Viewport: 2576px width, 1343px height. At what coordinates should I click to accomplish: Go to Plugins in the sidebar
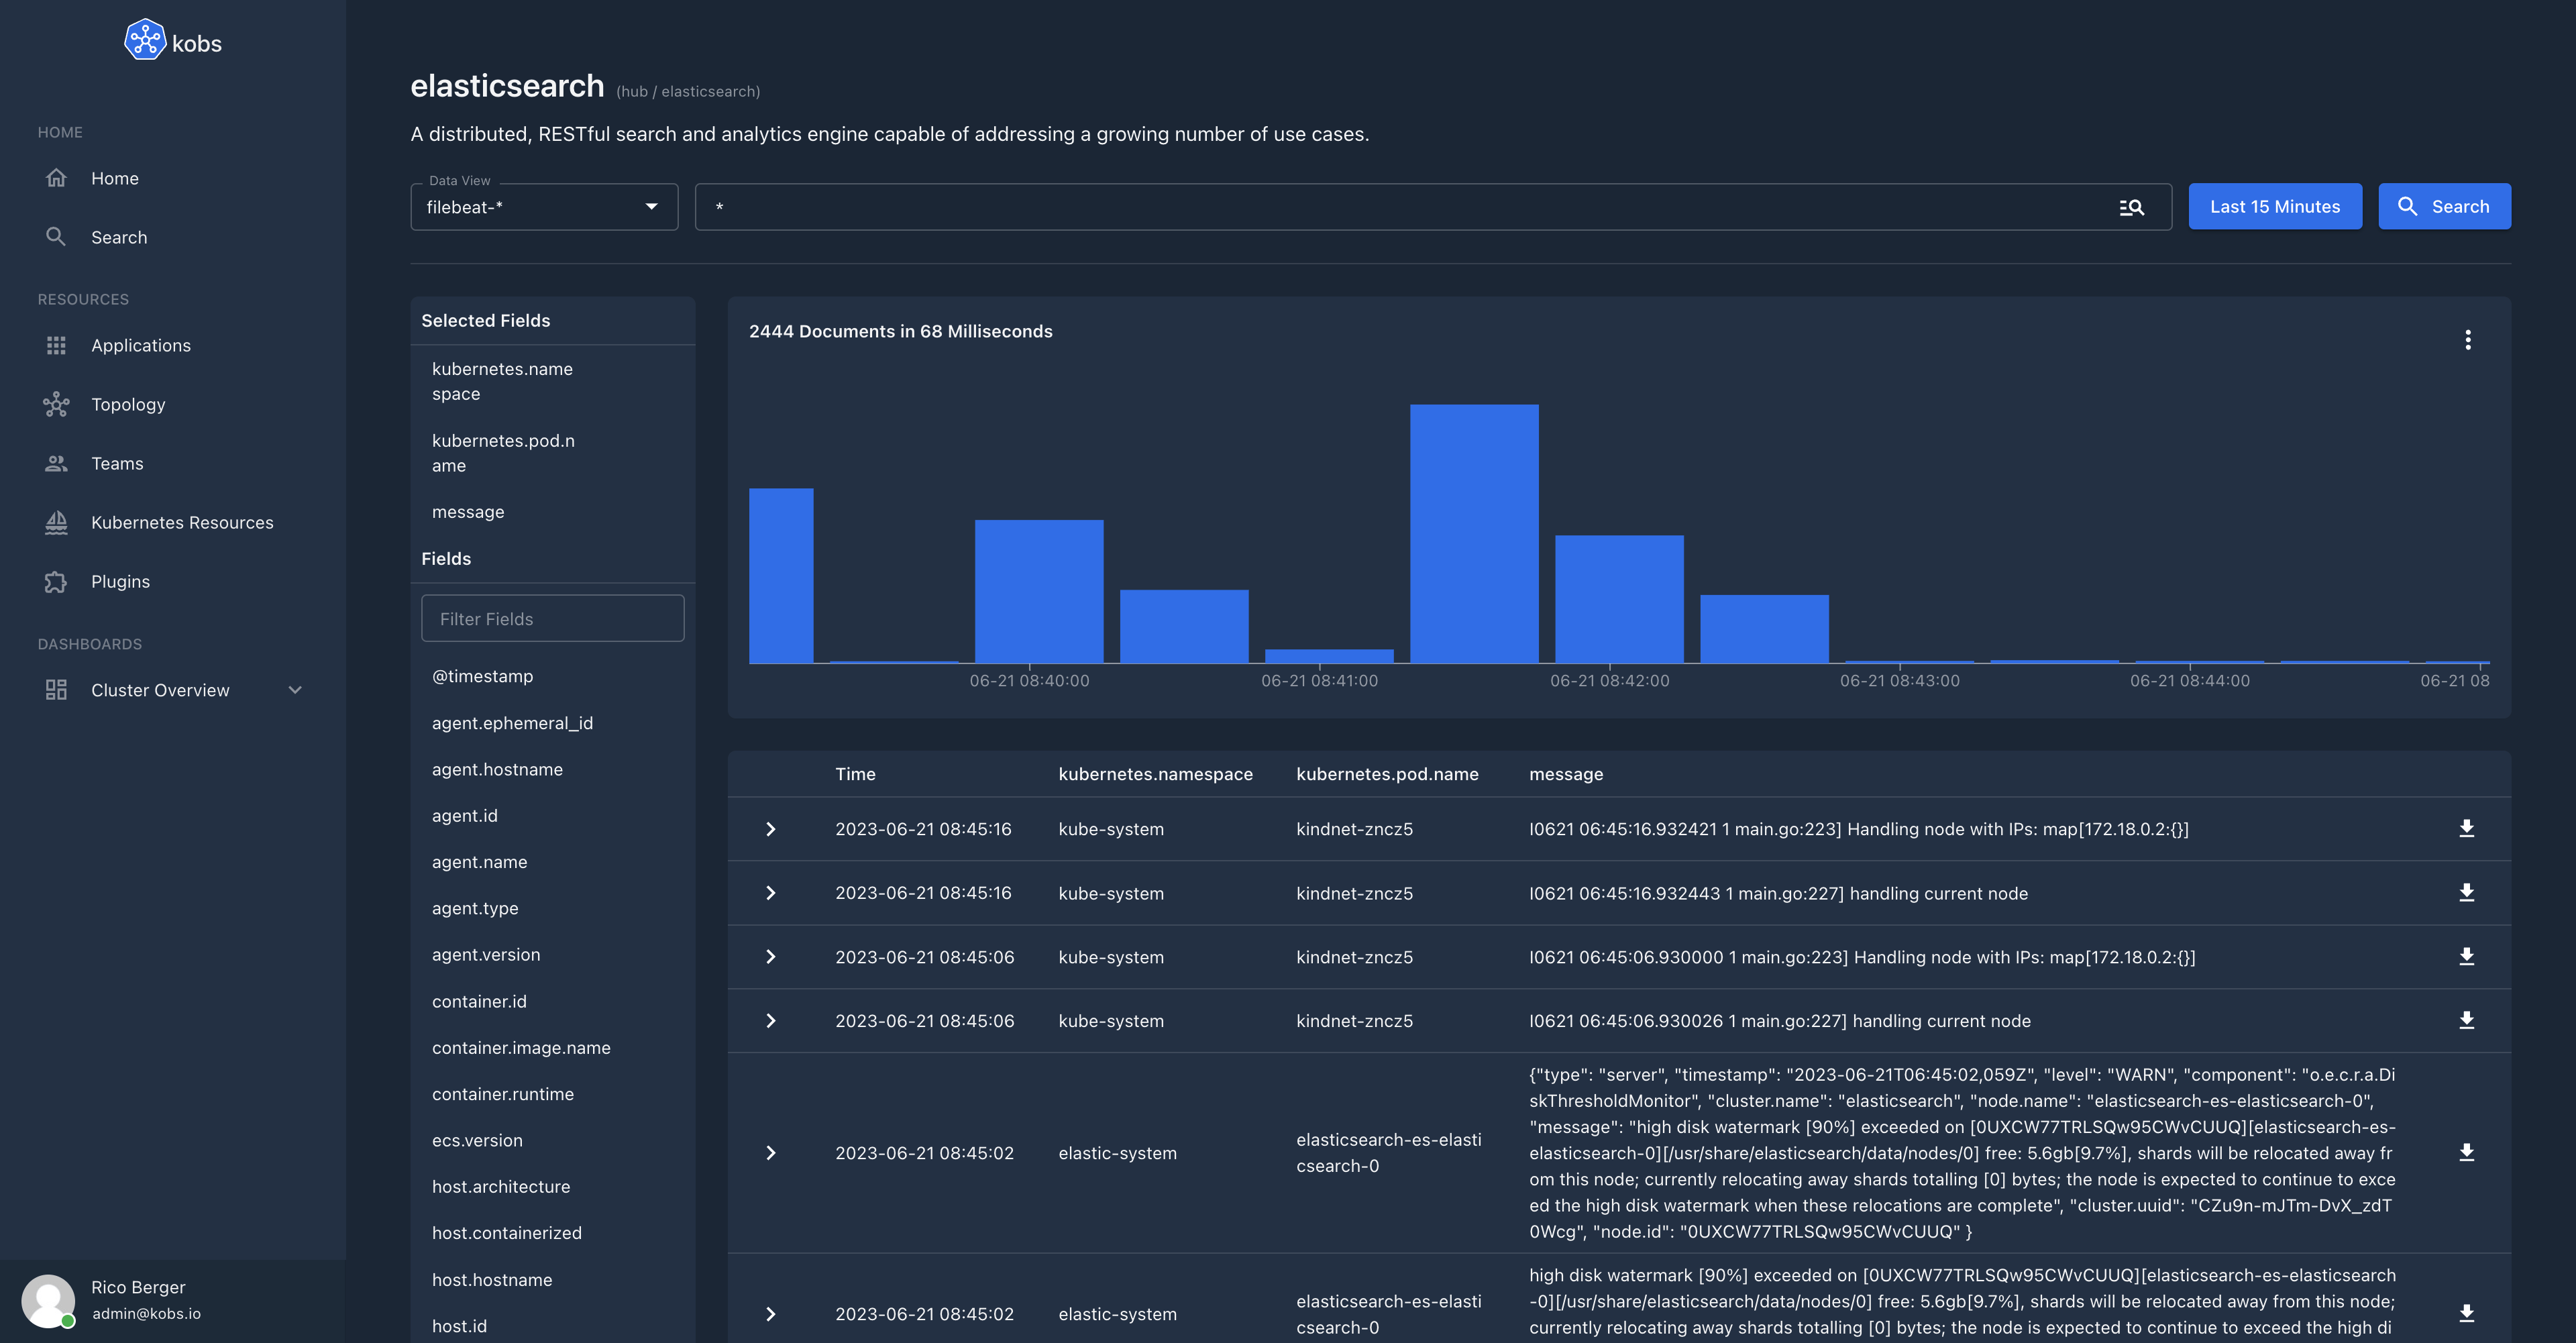120,581
